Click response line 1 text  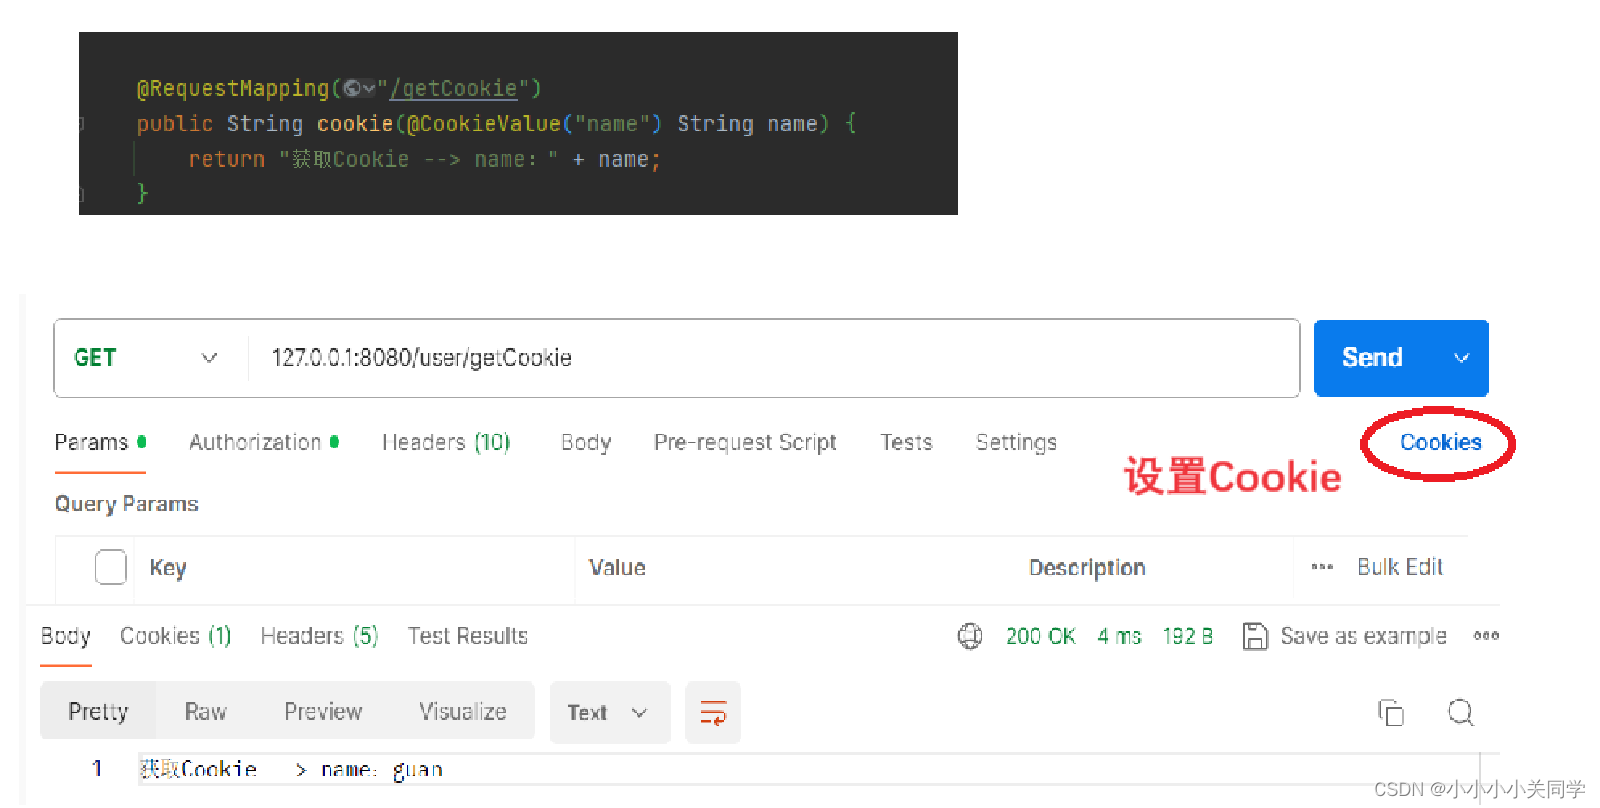(291, 769)
